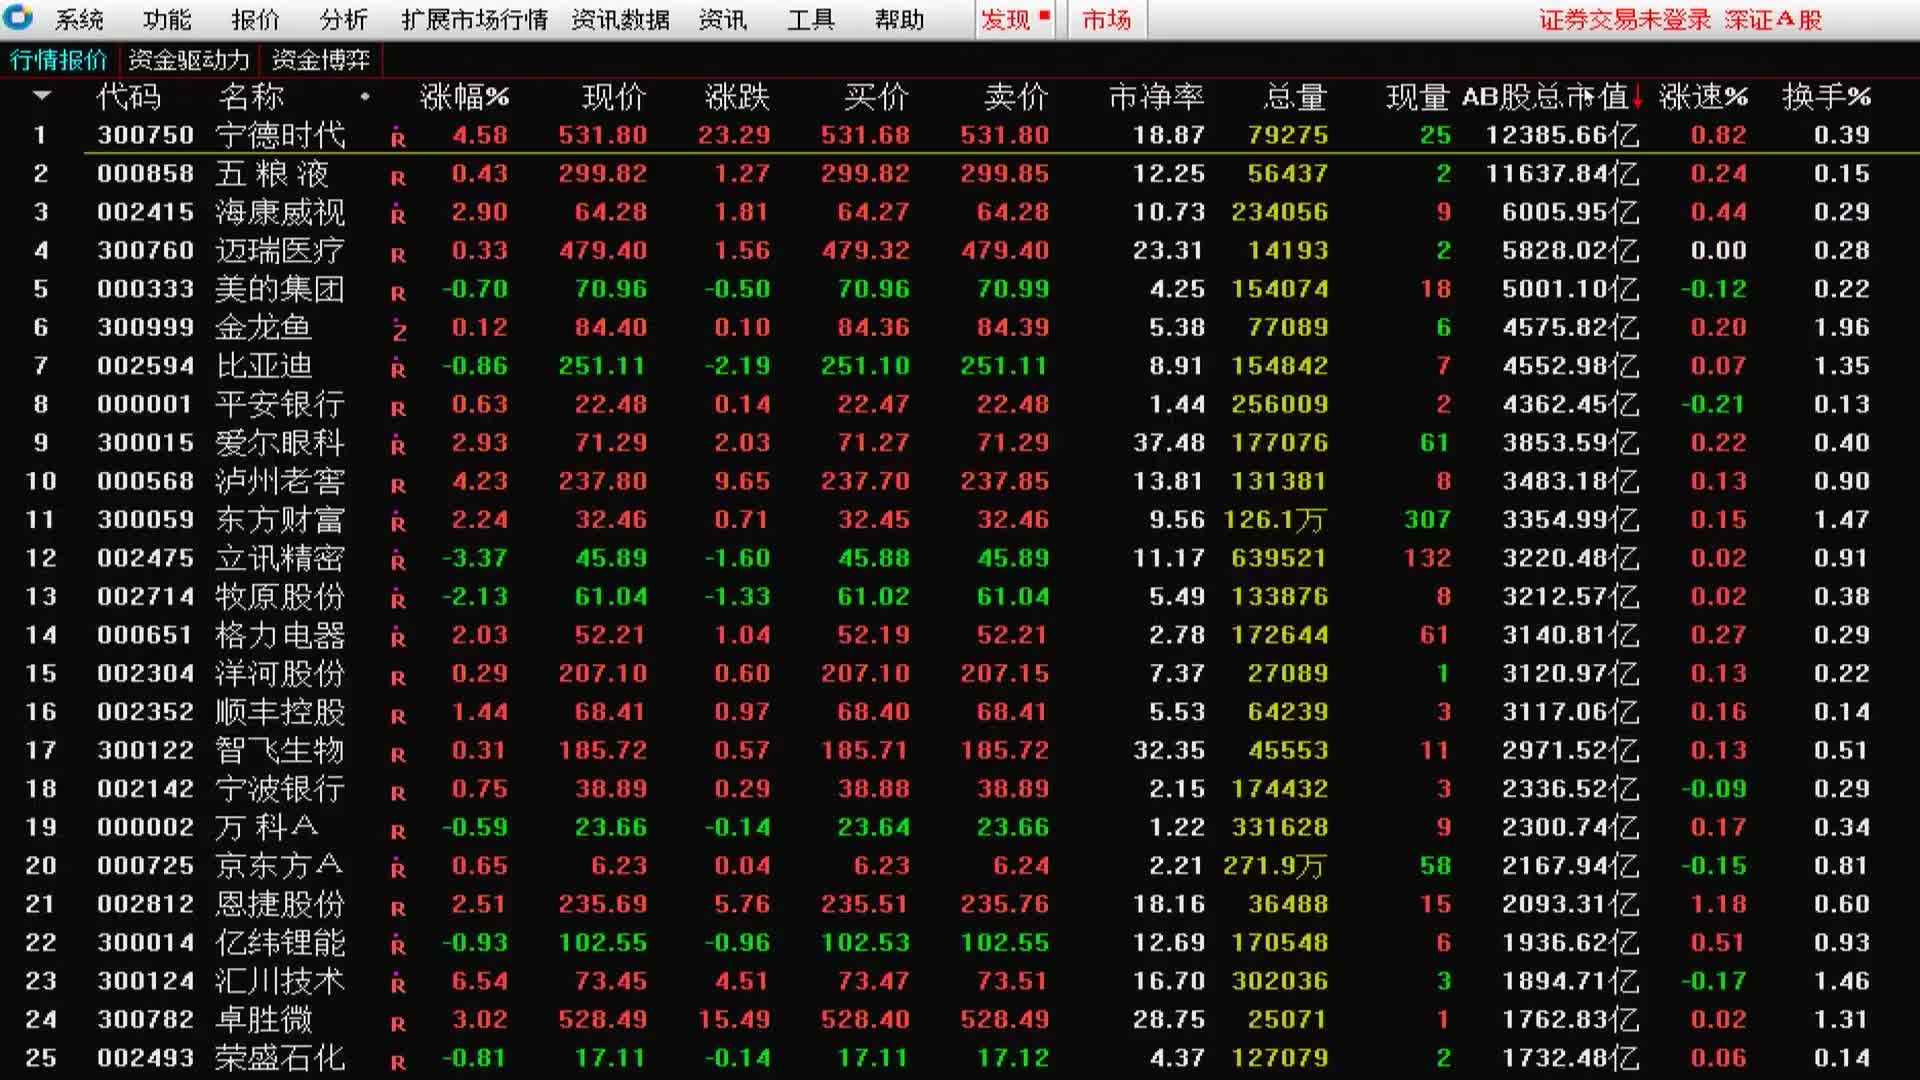Screen dimensions: 1920x1080
Task: Click the 证券交易未登录 login link
Action: [1624, 19]
